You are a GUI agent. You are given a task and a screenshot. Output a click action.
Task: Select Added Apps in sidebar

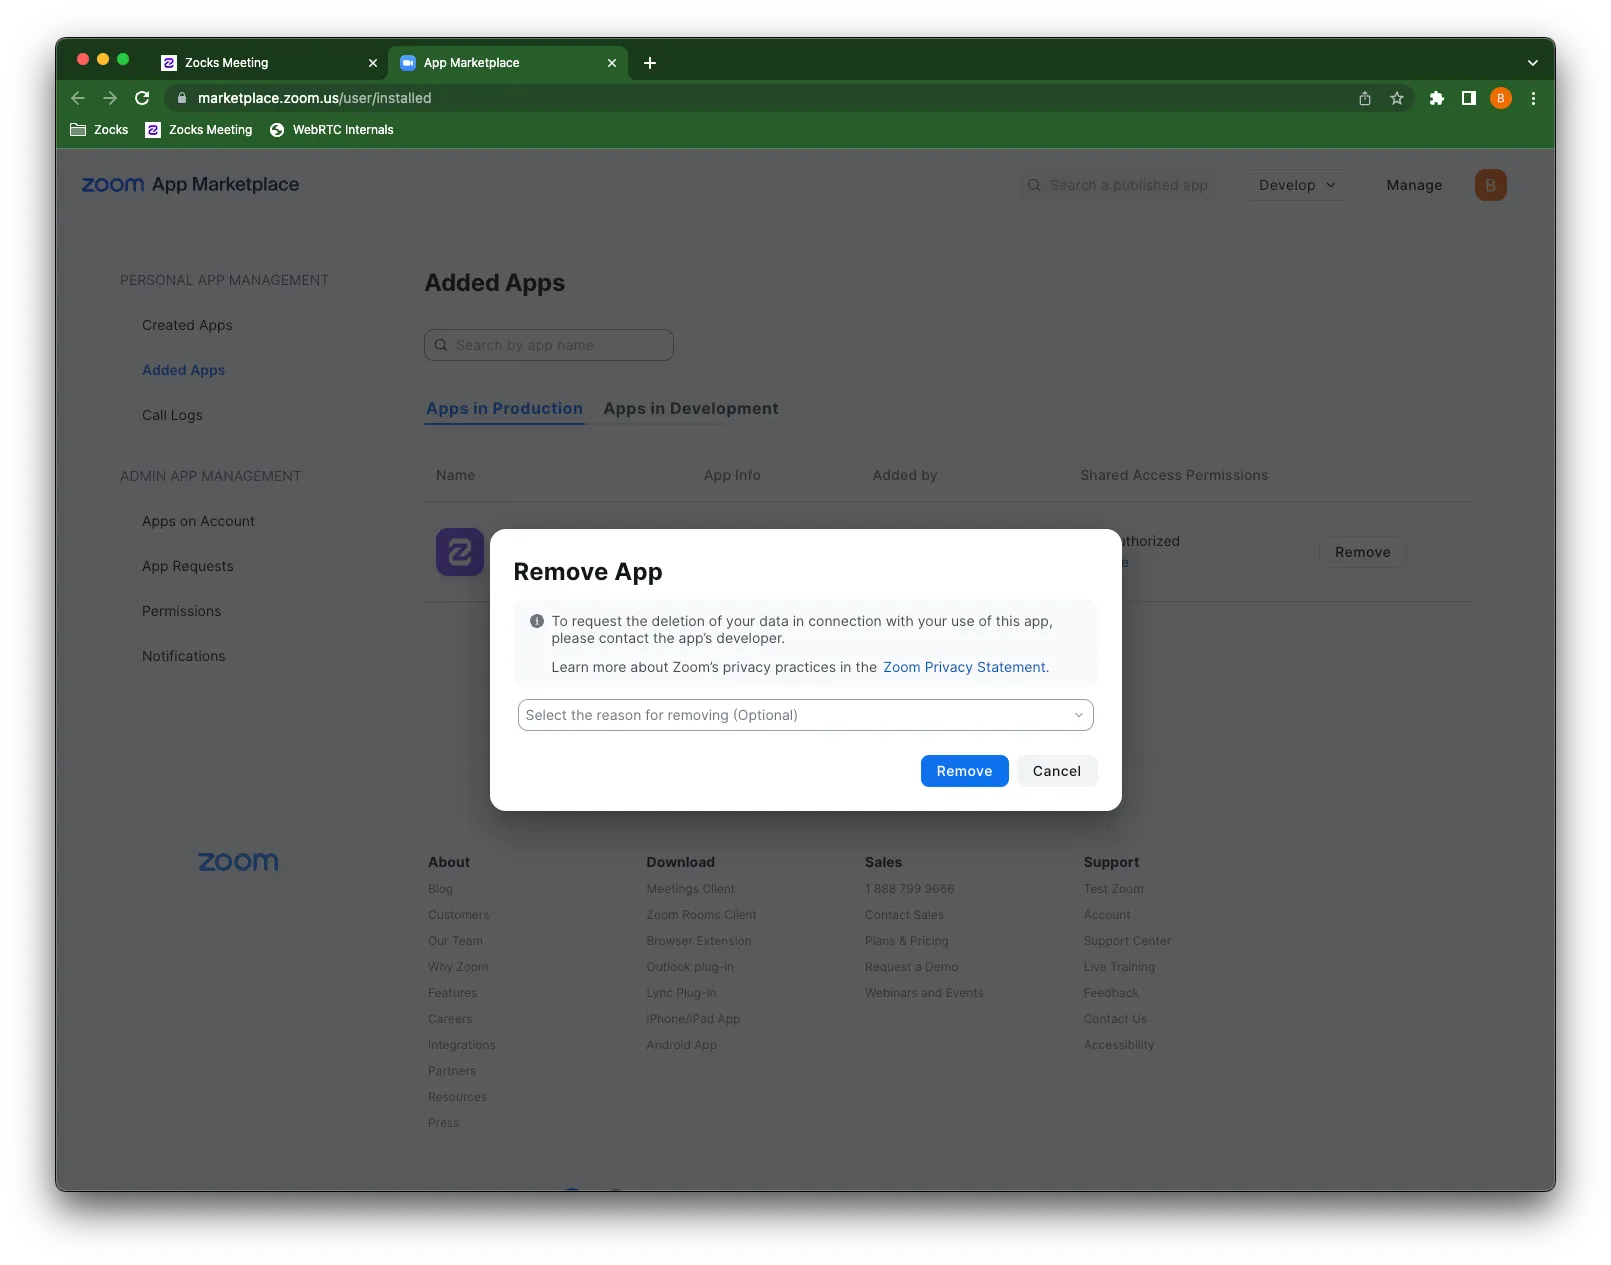click(x=183, y=370)
